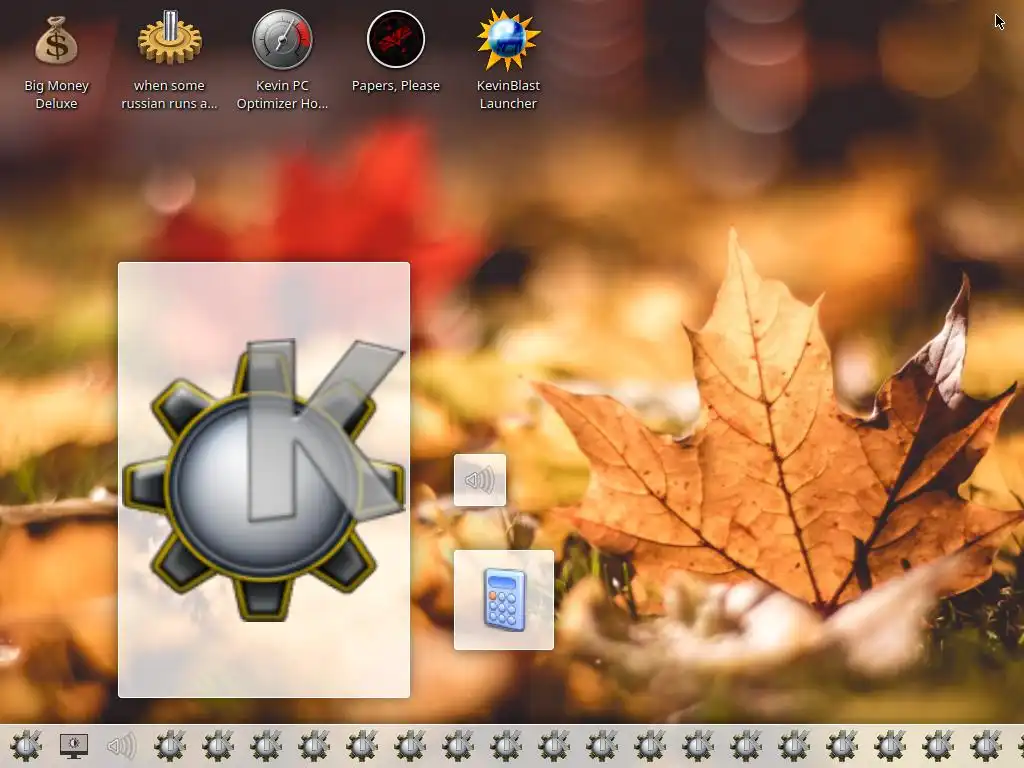Click the faded speaker icon in bottom panel
Viewport: 1024px width, 768px height.
121,746
